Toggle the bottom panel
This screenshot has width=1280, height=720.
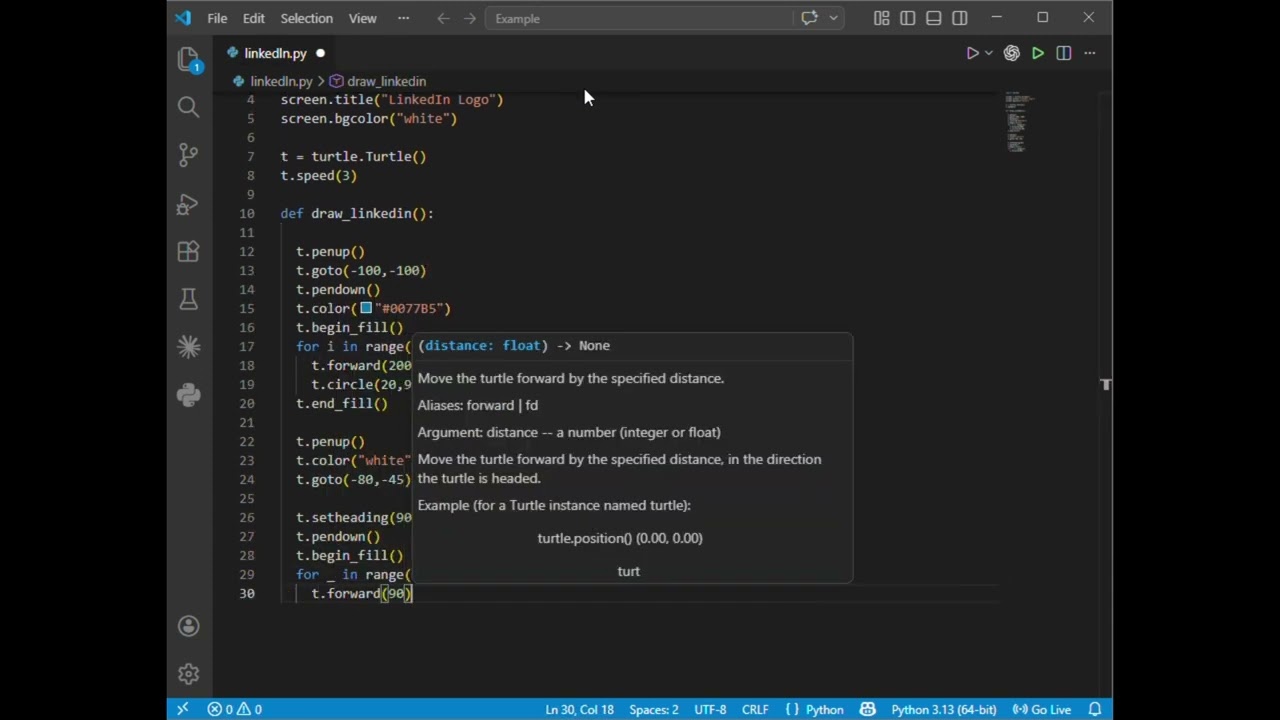pos(933,18)
